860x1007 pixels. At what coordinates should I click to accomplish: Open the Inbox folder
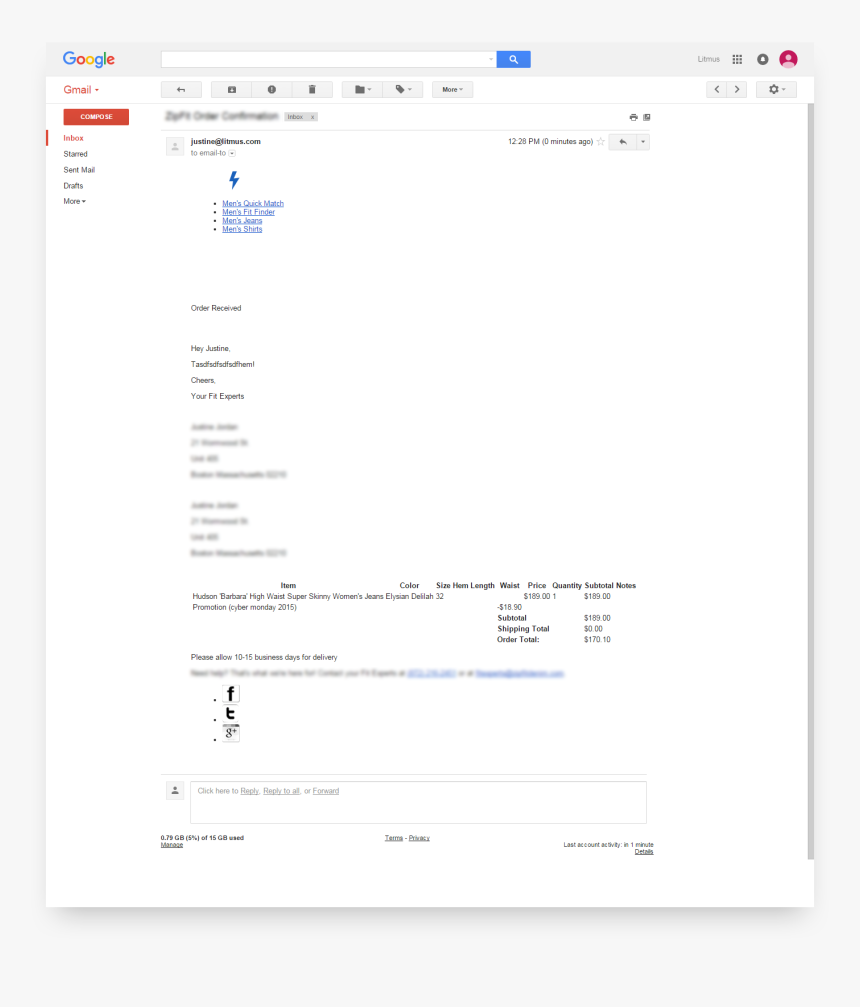73,138
